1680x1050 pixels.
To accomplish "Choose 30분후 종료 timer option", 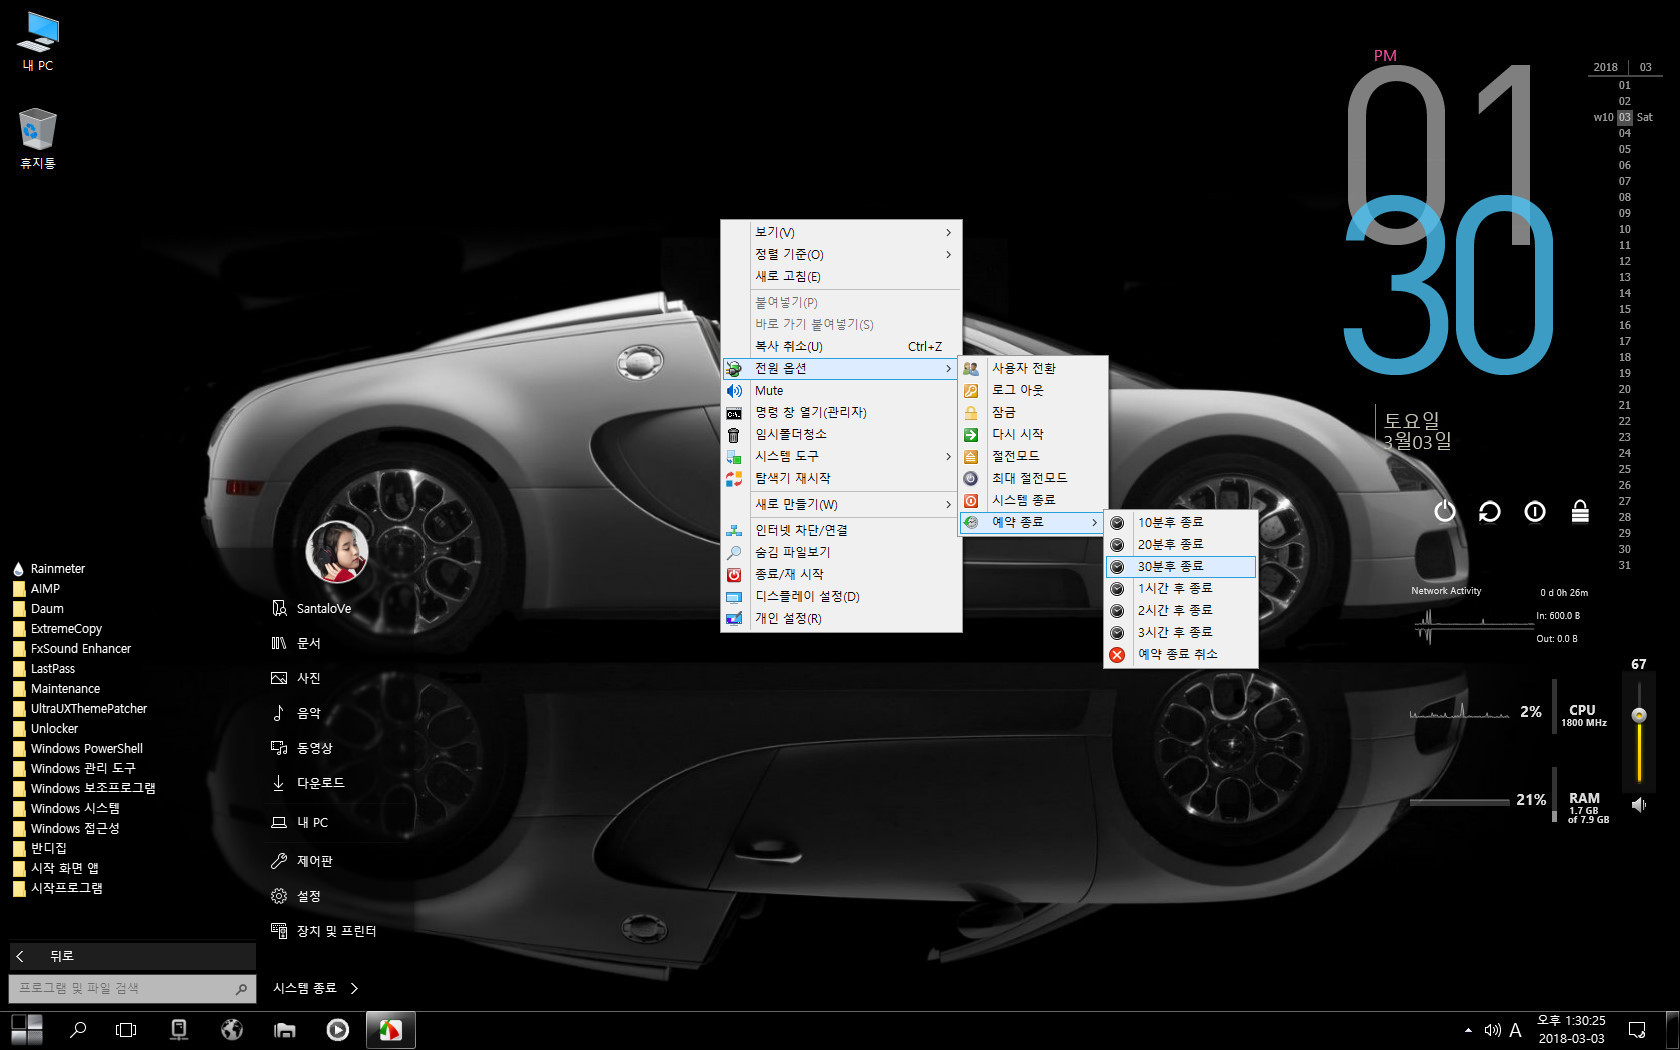I will point(1180,566).
